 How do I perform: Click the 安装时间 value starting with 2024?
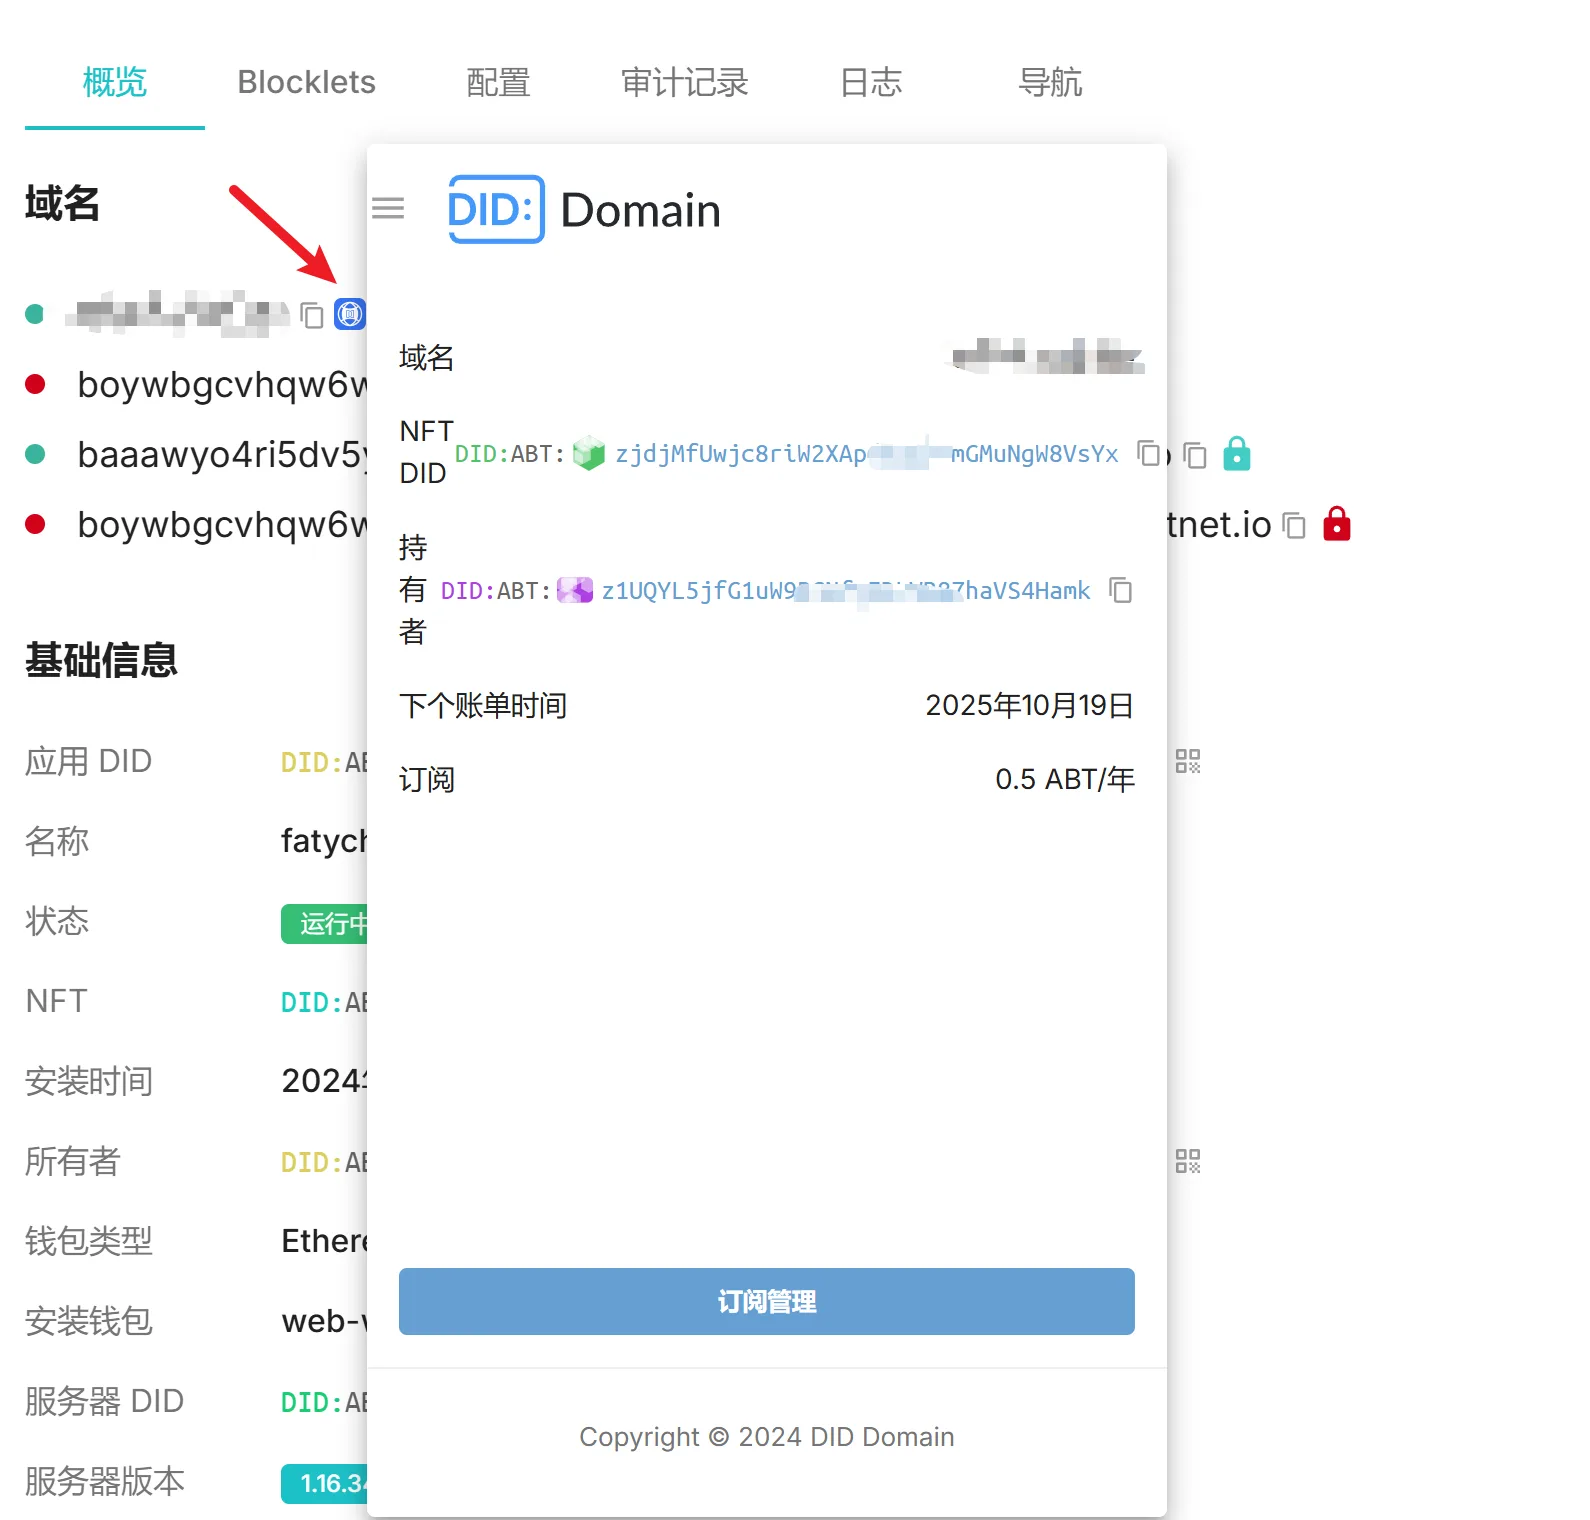pos(324,1081)
